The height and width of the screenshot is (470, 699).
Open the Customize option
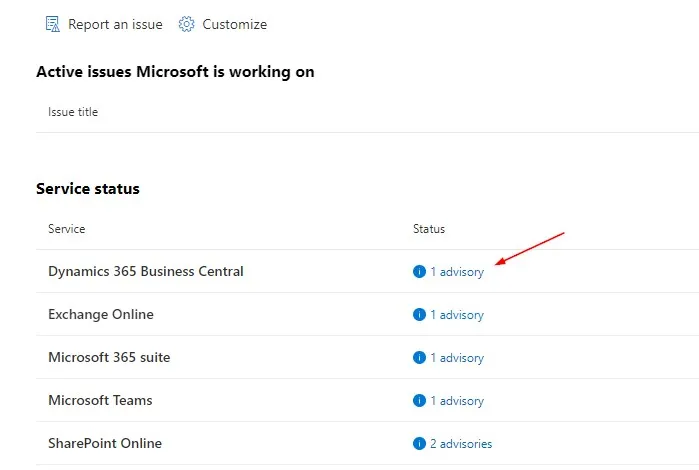(x=234, y=24)
